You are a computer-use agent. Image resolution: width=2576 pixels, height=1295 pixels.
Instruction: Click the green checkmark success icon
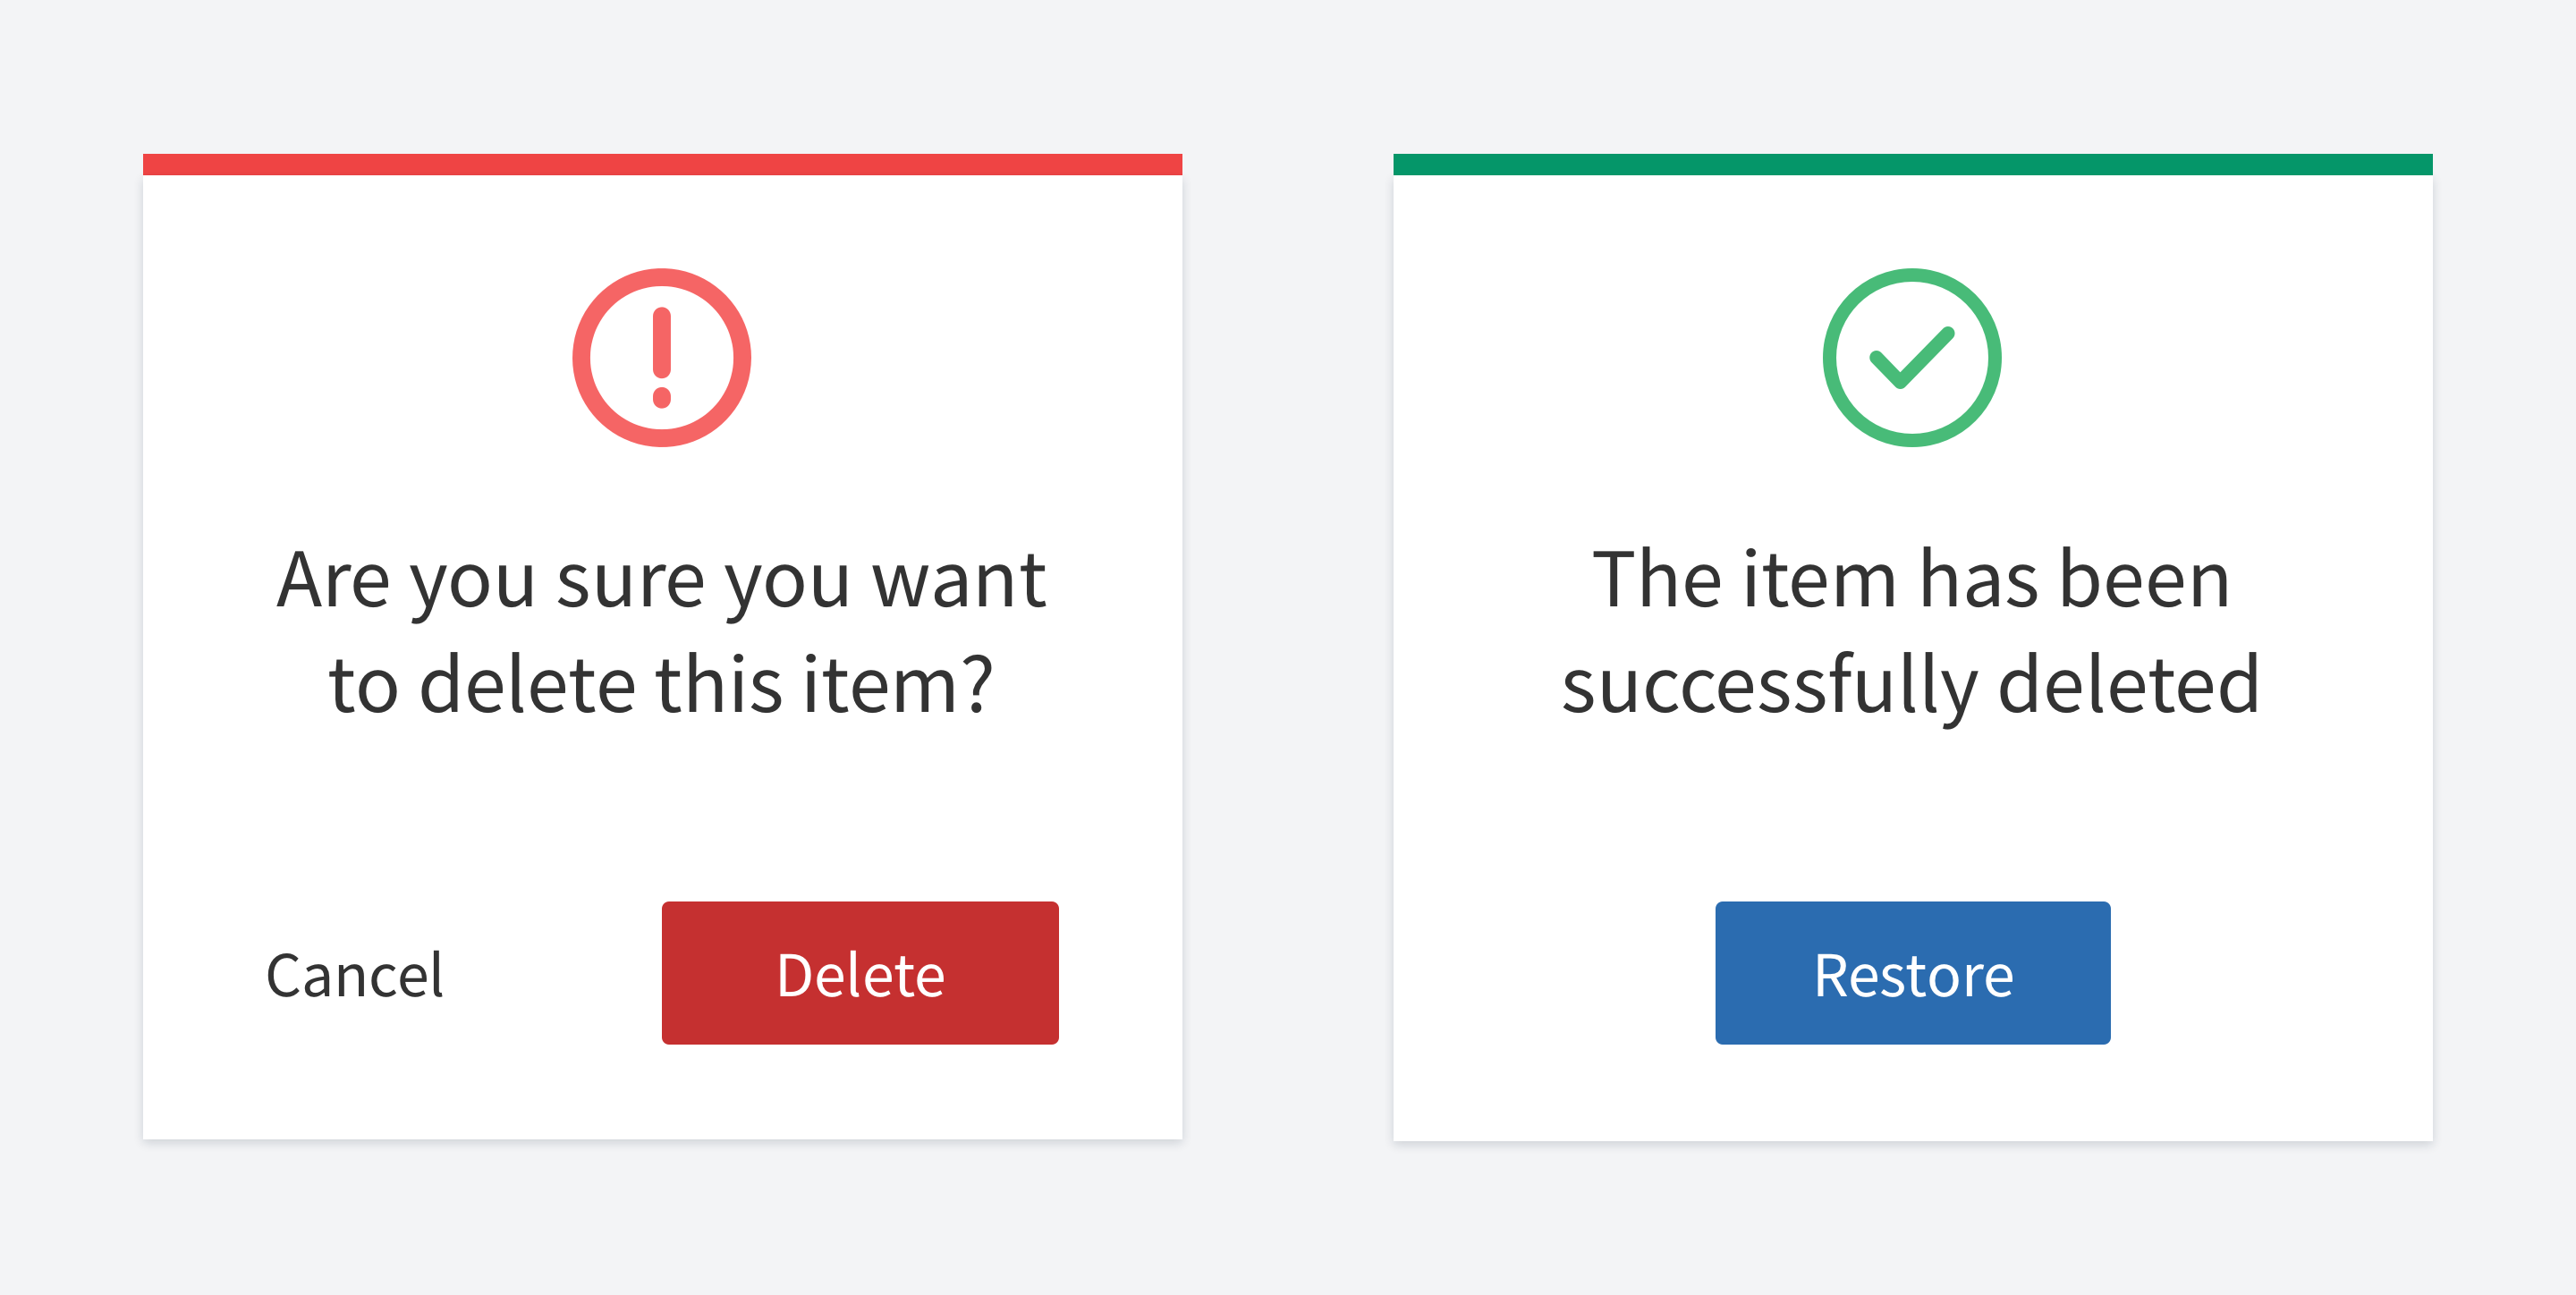tap(1912, 357)
